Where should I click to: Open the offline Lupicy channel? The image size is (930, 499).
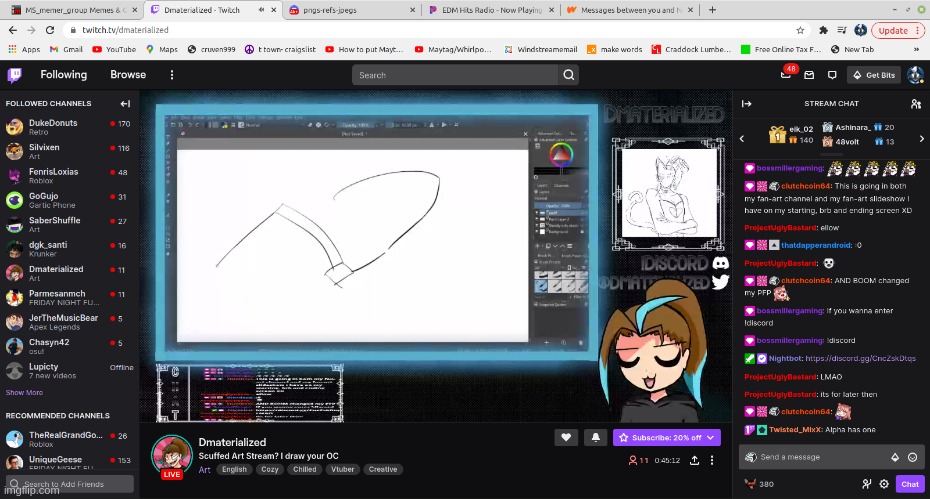[x=69, y=371]
